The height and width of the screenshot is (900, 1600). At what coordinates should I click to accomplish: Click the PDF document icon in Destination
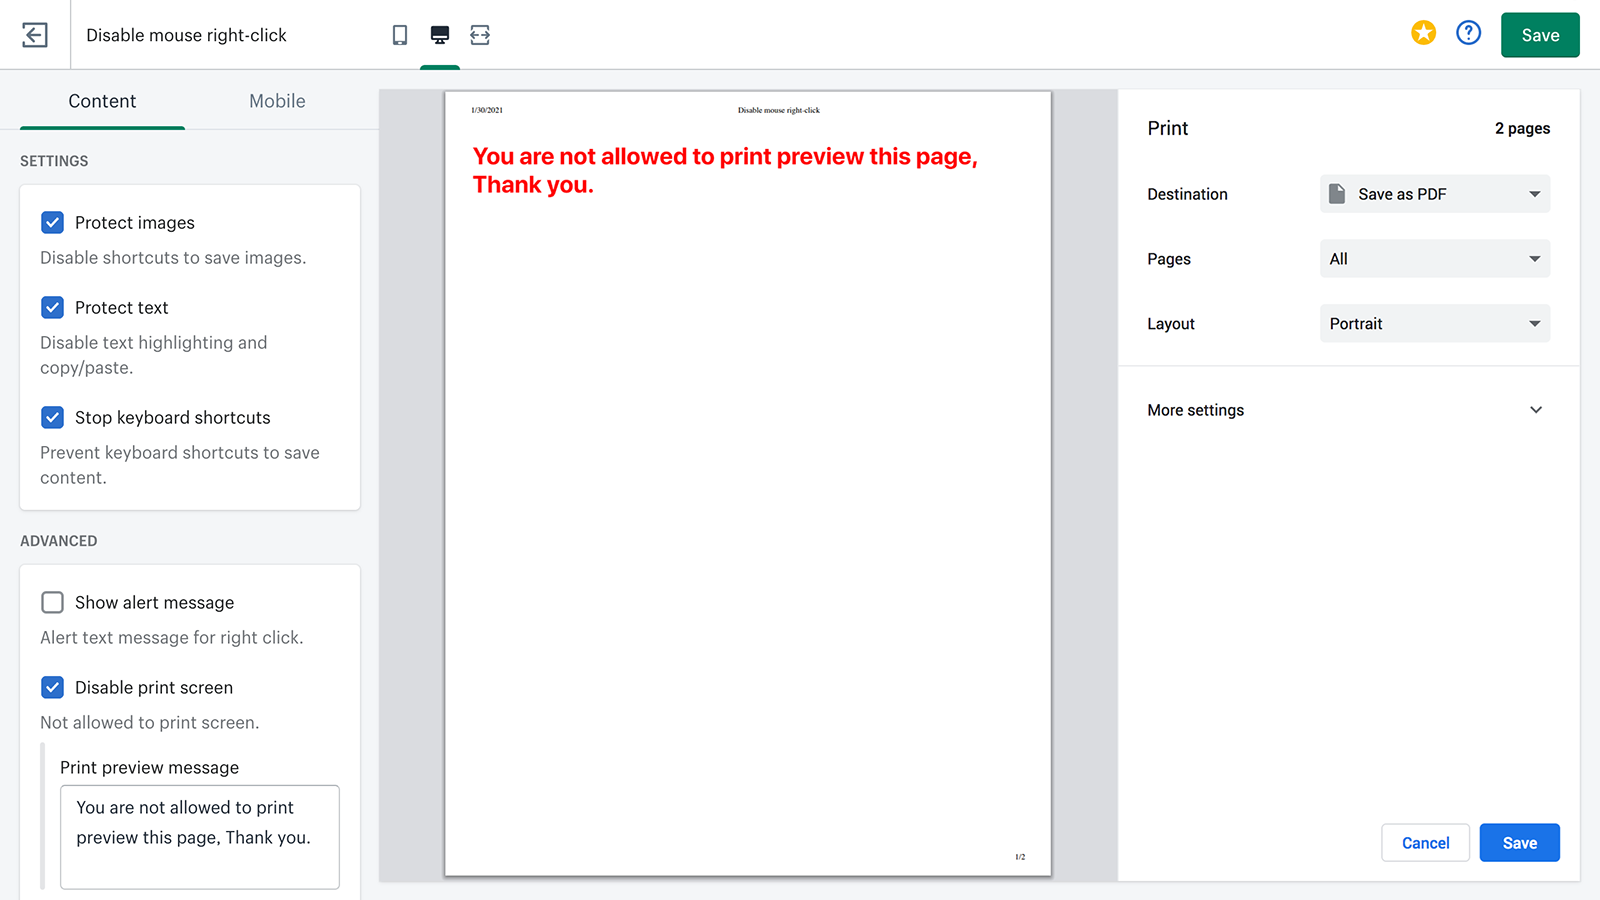click(x=1337, y=193)
